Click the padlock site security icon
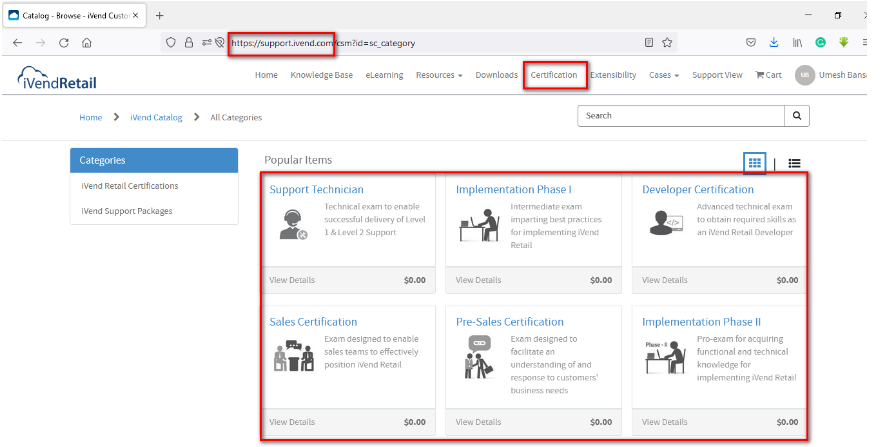 [189, 43]
